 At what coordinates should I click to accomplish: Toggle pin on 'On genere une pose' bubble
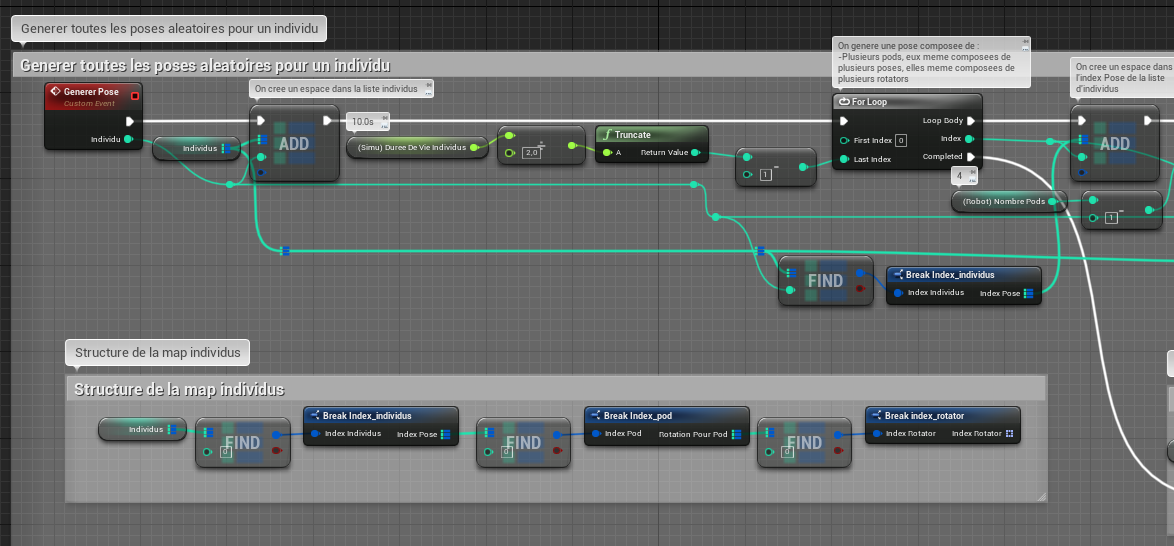point(1024,41)
